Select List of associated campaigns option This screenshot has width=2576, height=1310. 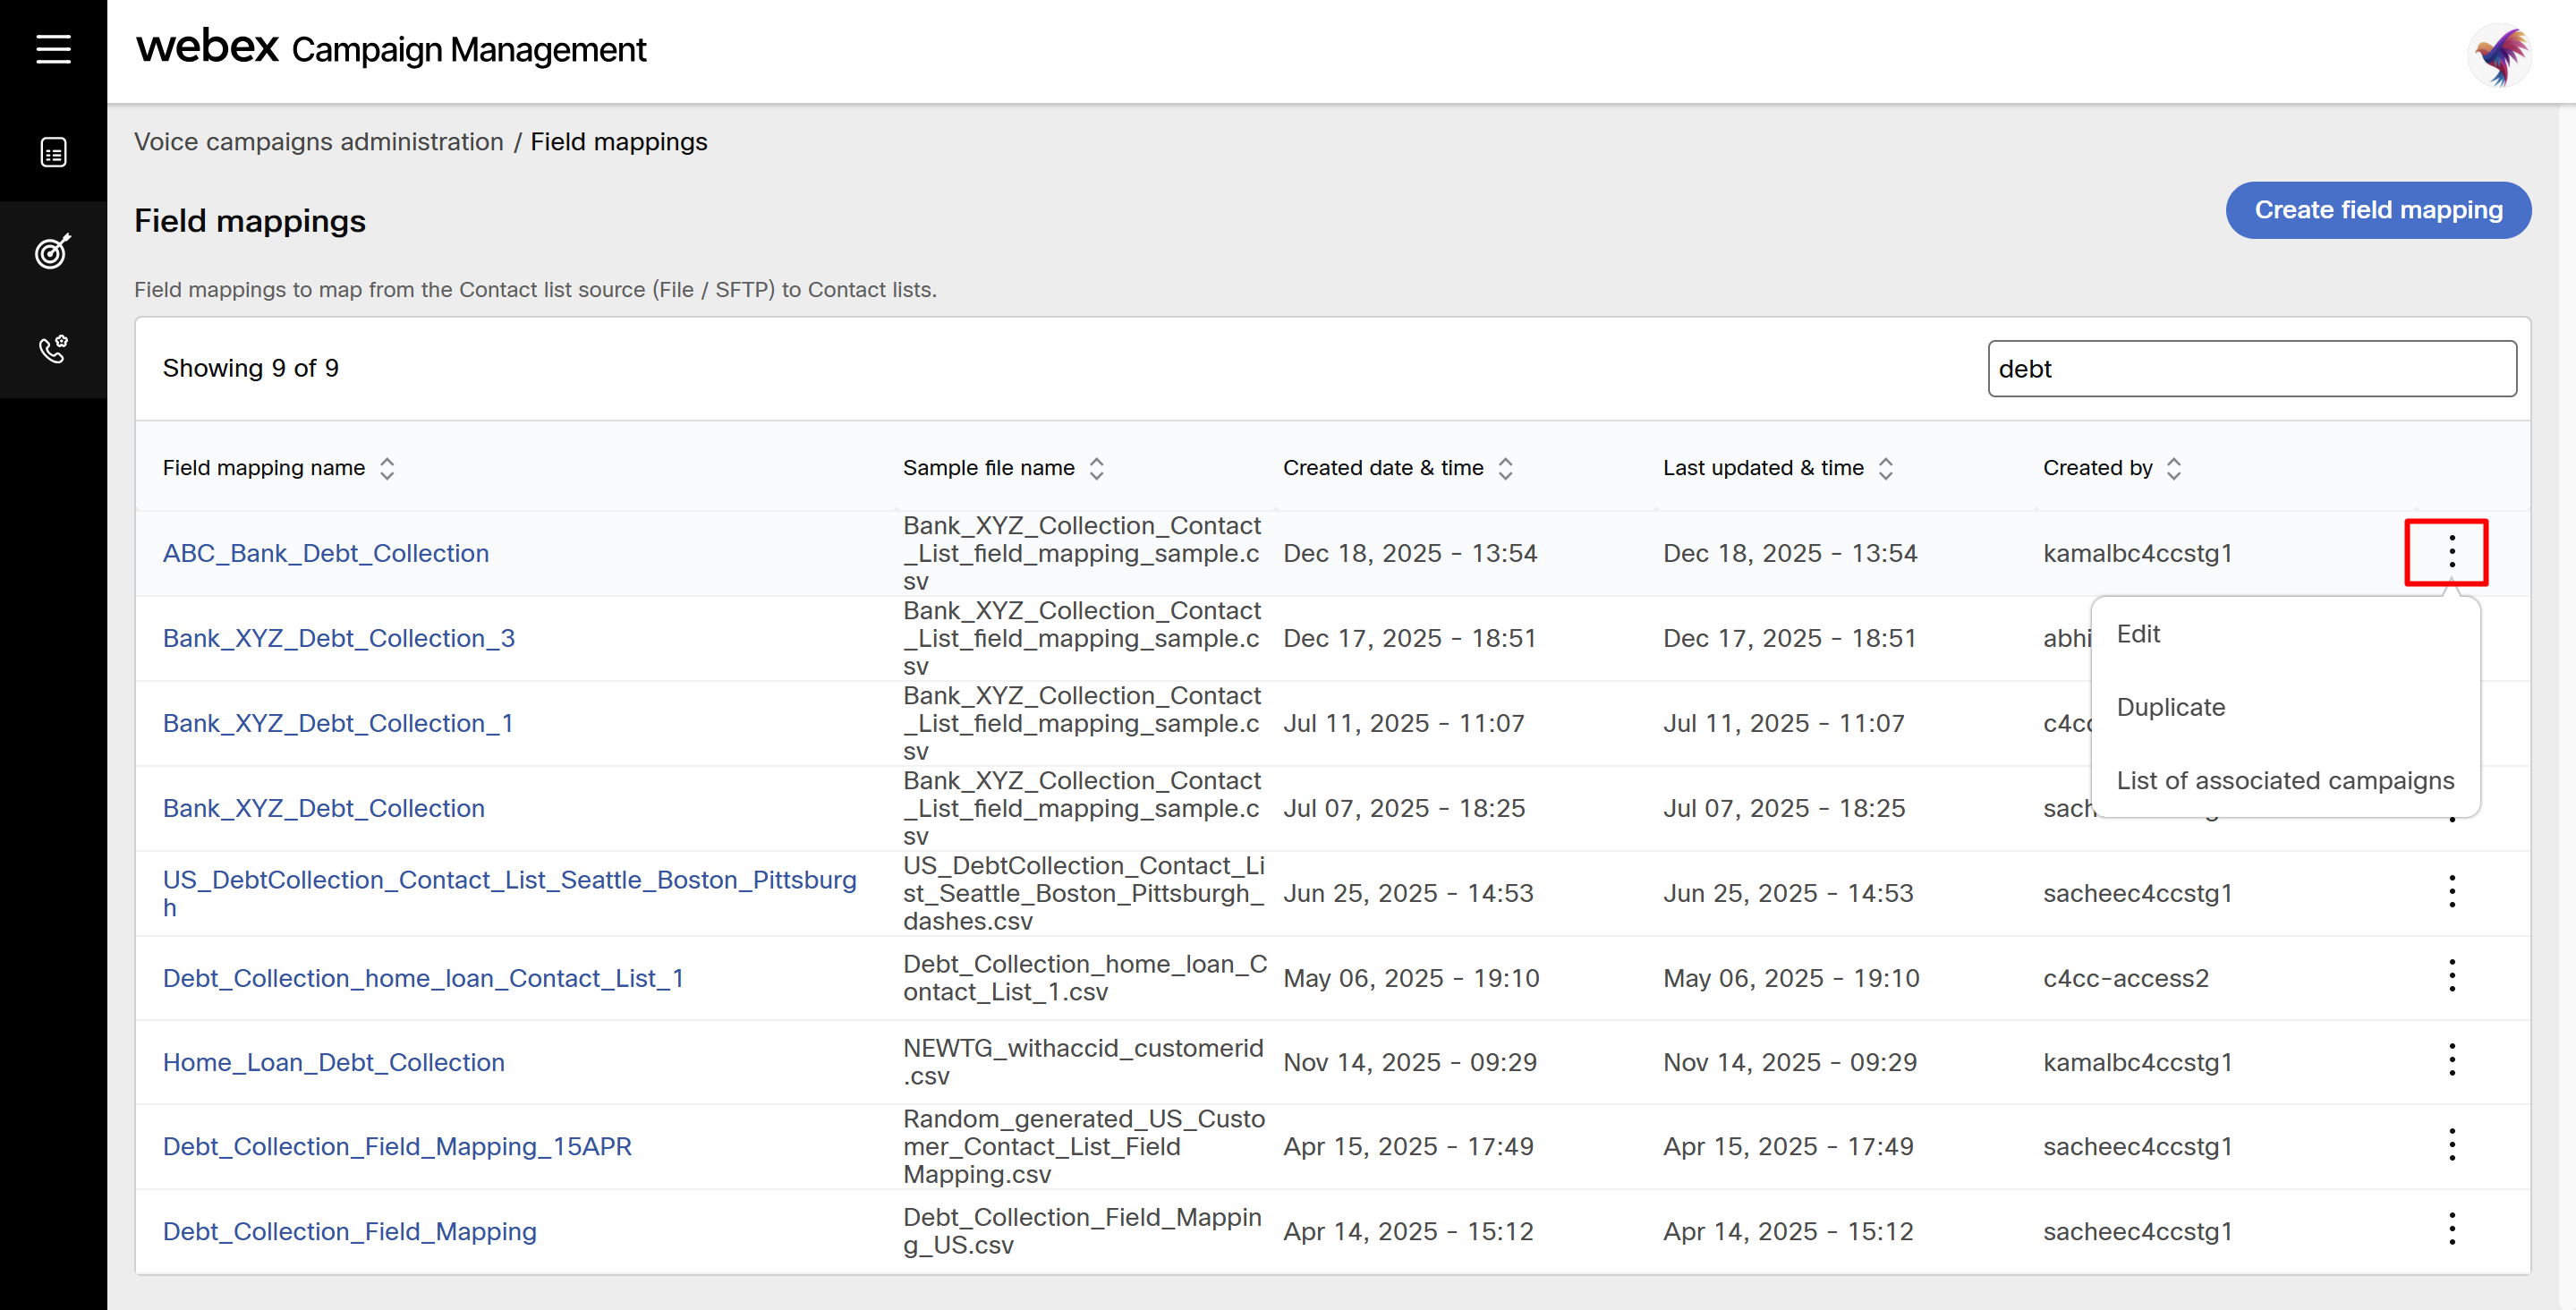2284,780
